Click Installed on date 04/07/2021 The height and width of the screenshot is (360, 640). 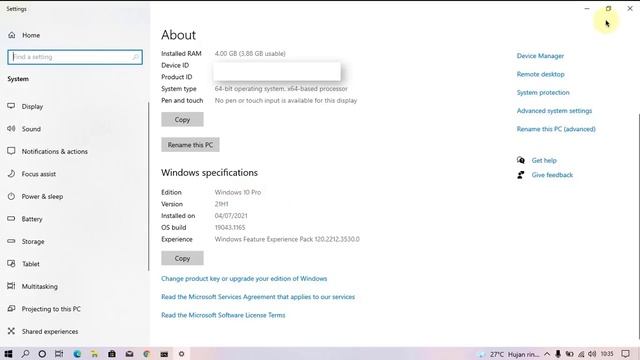coord(231,216)
